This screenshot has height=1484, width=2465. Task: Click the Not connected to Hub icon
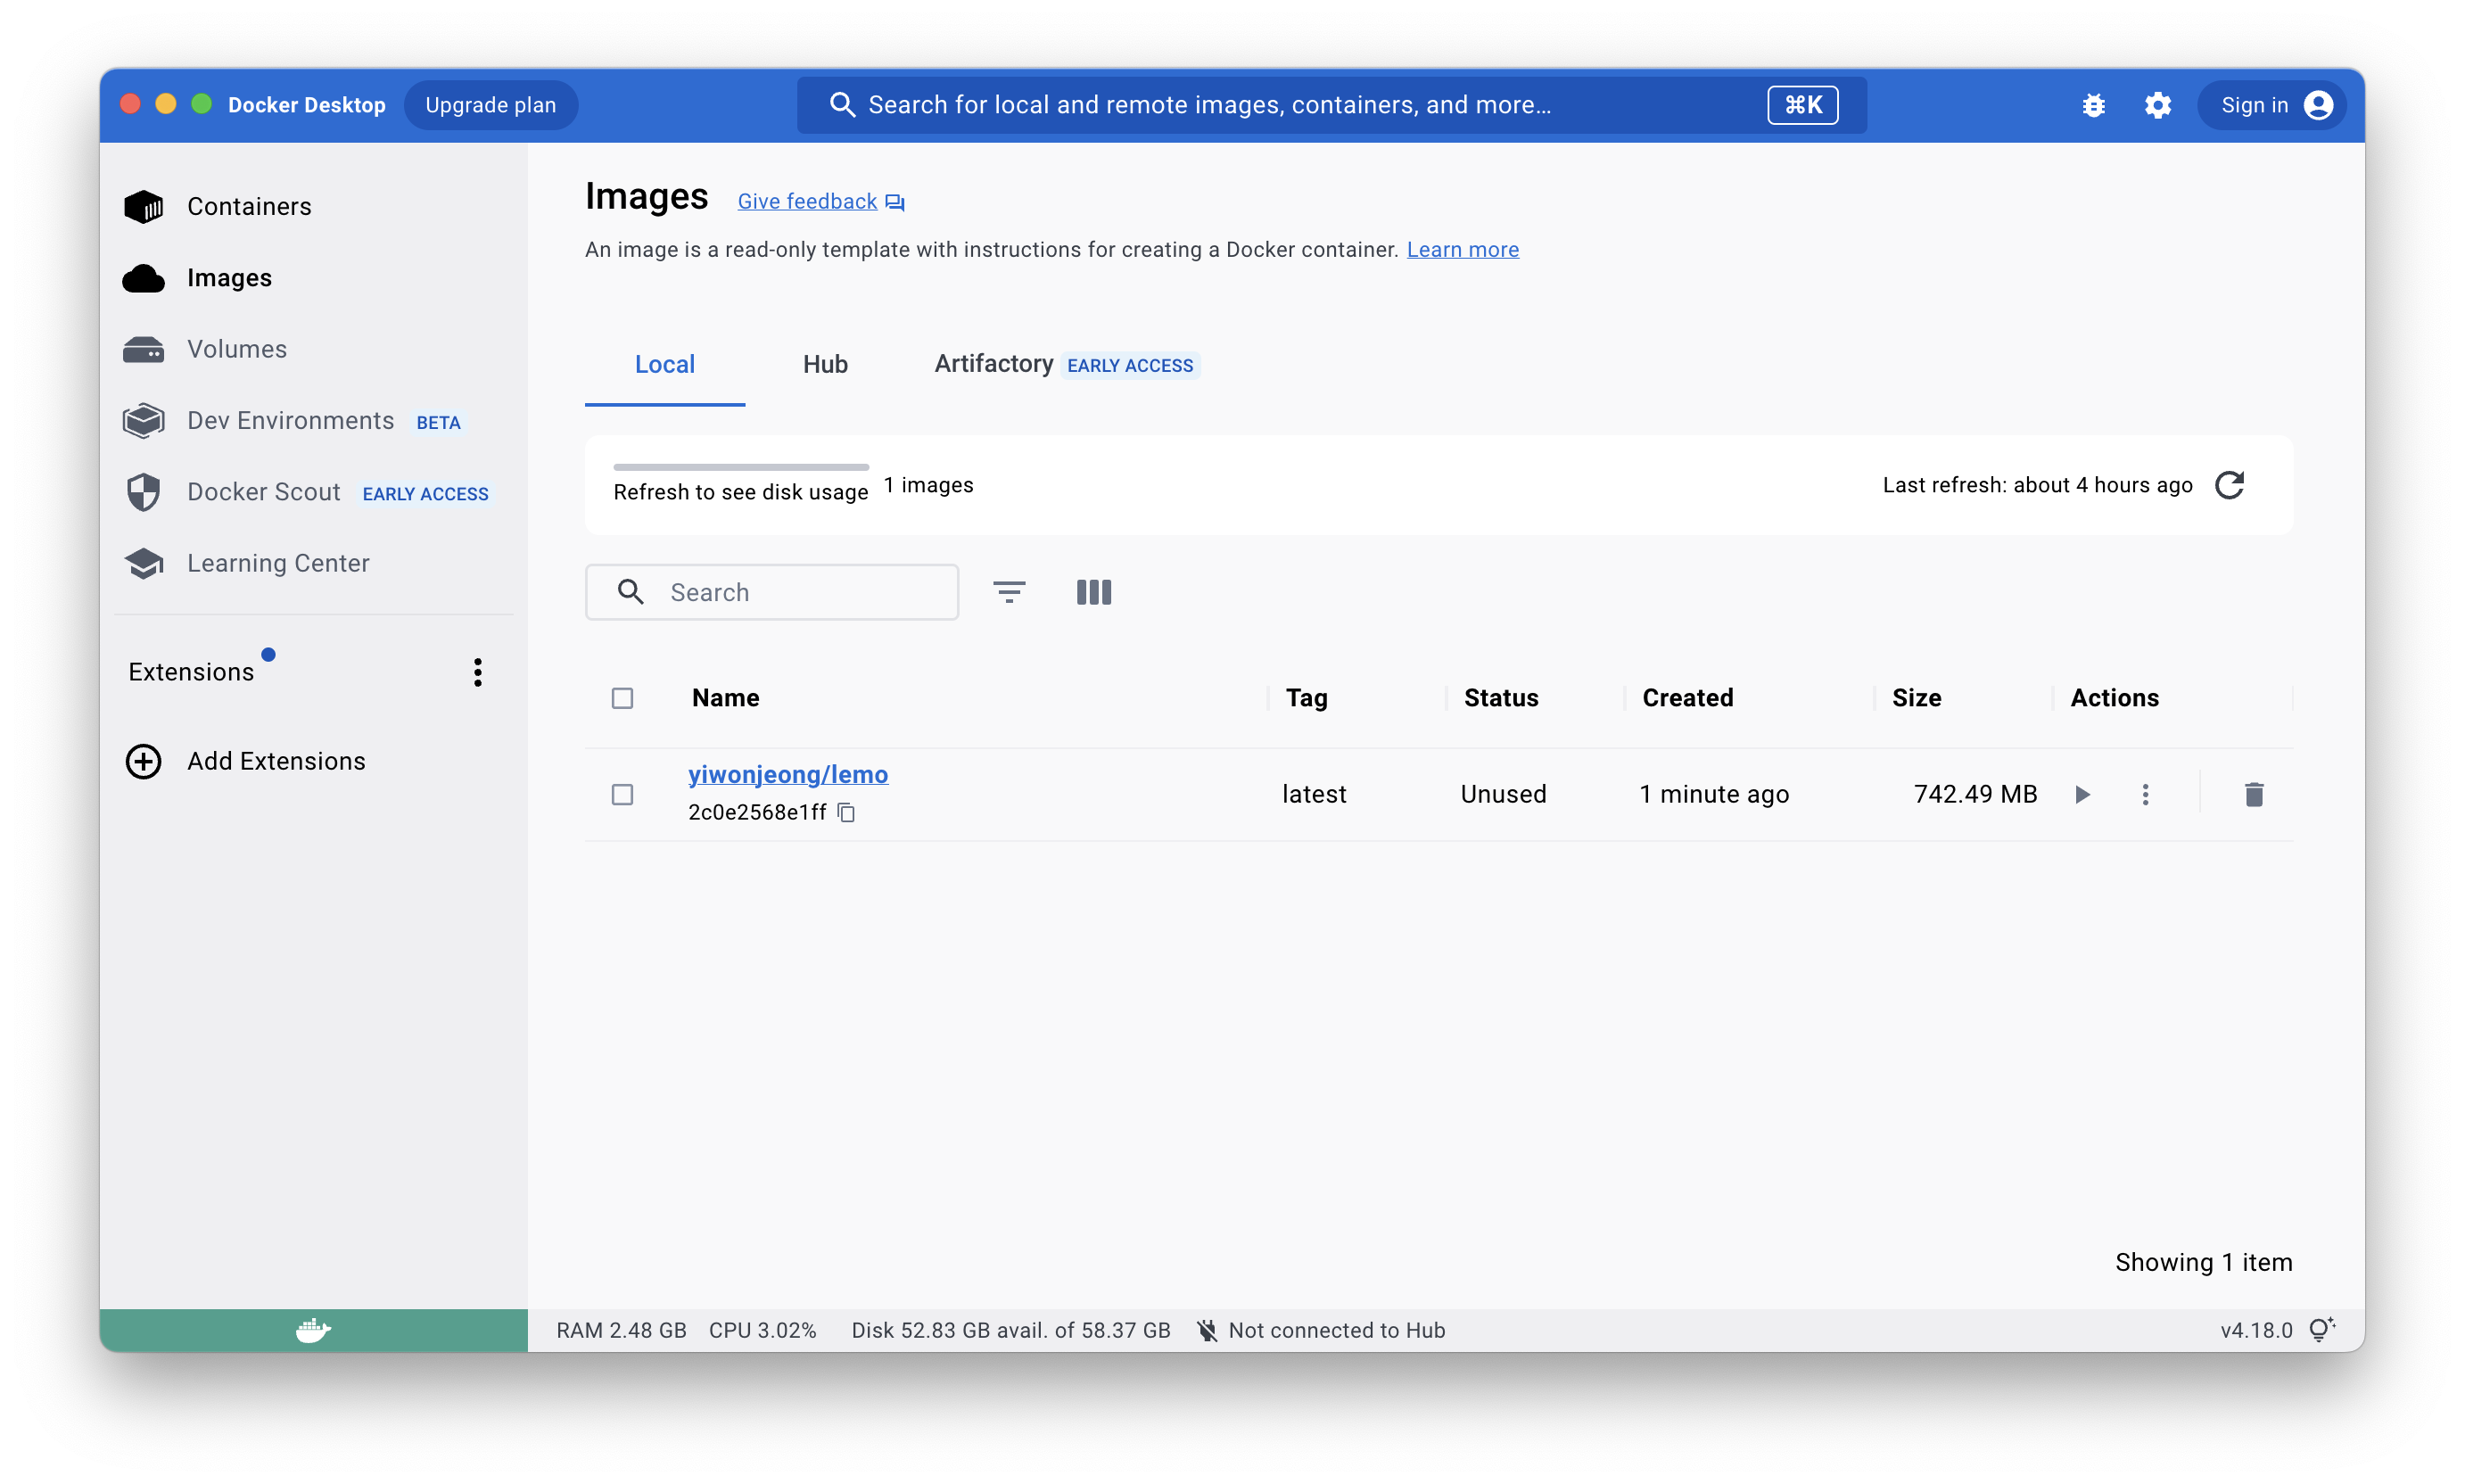(x=1207, y=1330)
